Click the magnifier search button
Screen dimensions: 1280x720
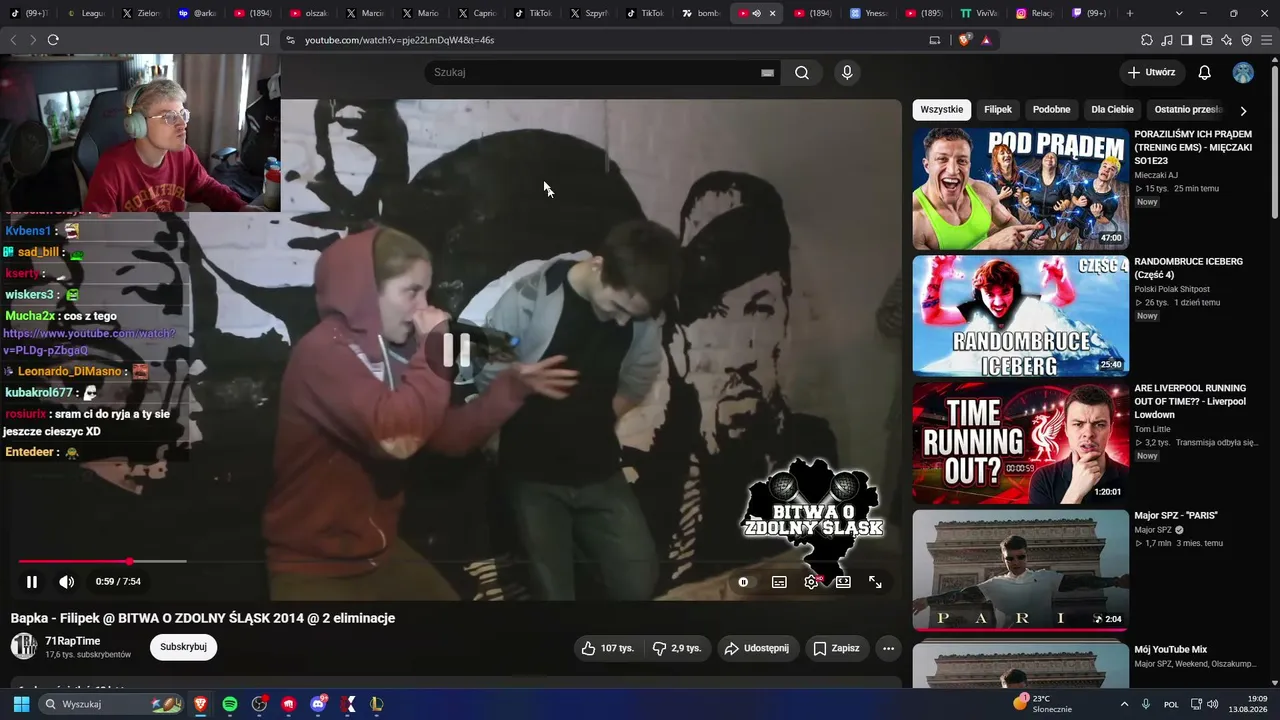point(802,72)
